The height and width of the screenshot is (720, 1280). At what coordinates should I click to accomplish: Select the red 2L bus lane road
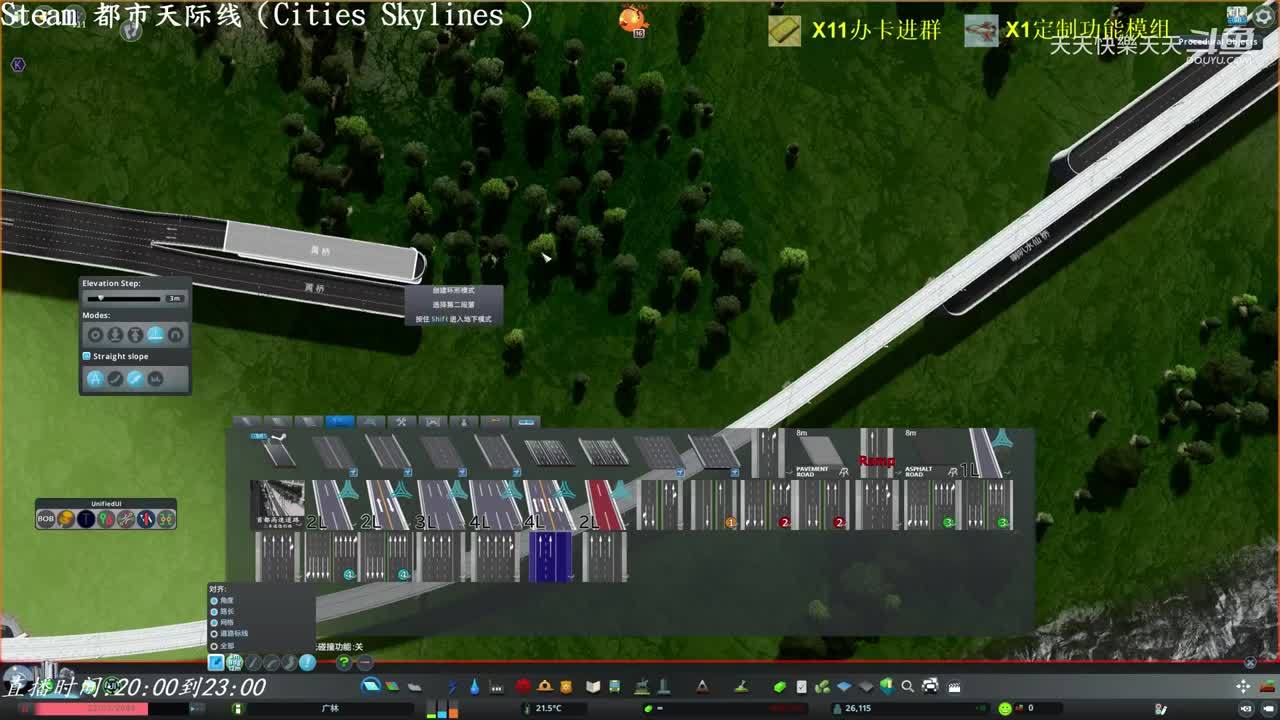point(603,505)
